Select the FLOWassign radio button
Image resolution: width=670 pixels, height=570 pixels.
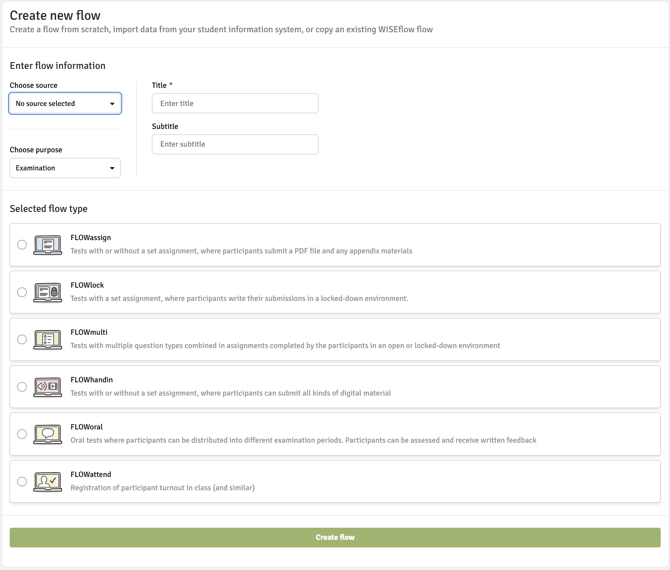tap(22, 245)
